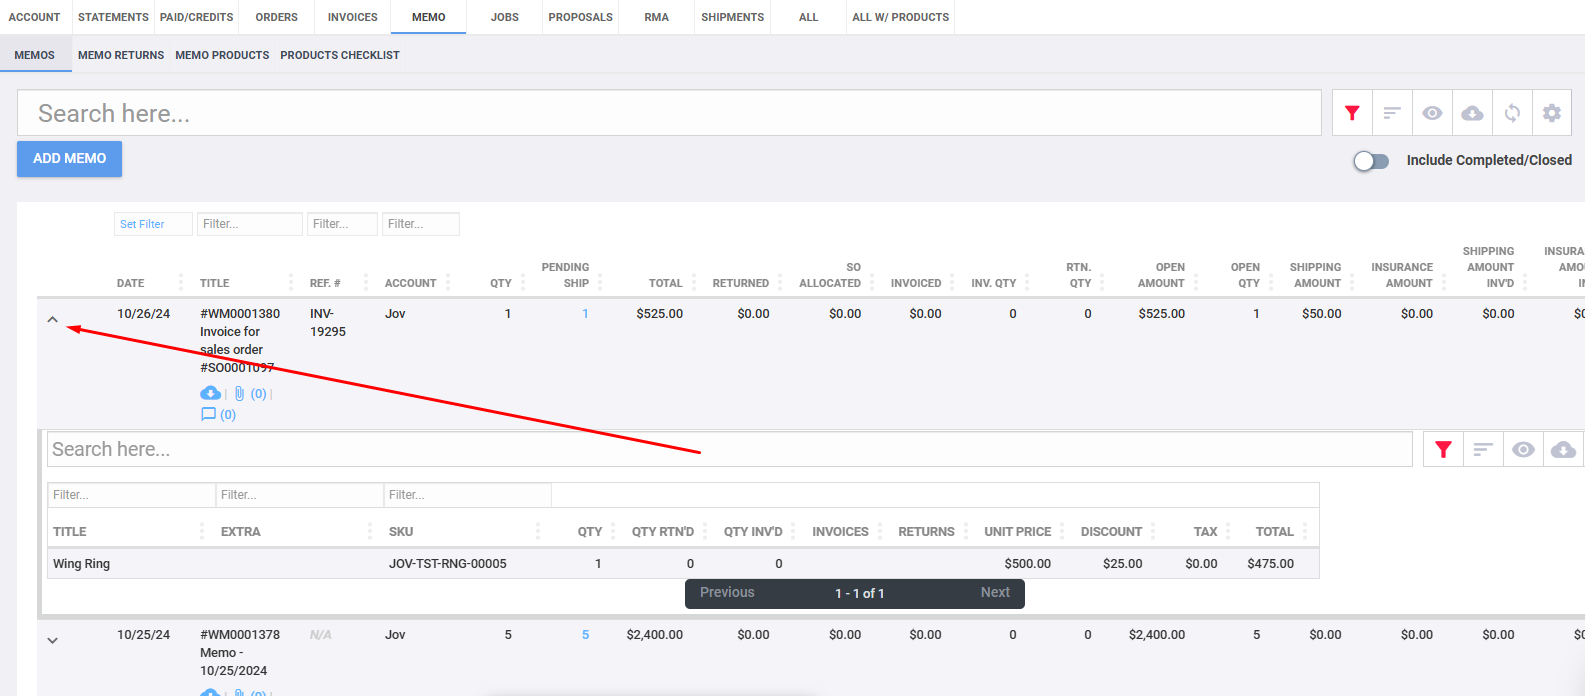The width and height of the screenshot is (1585, 696).
Task: Click the 10/26/24 date cell
Action: 143,314
